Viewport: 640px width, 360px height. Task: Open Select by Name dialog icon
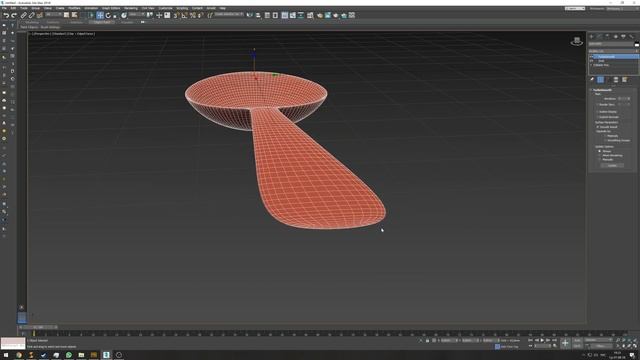(74, 15)
